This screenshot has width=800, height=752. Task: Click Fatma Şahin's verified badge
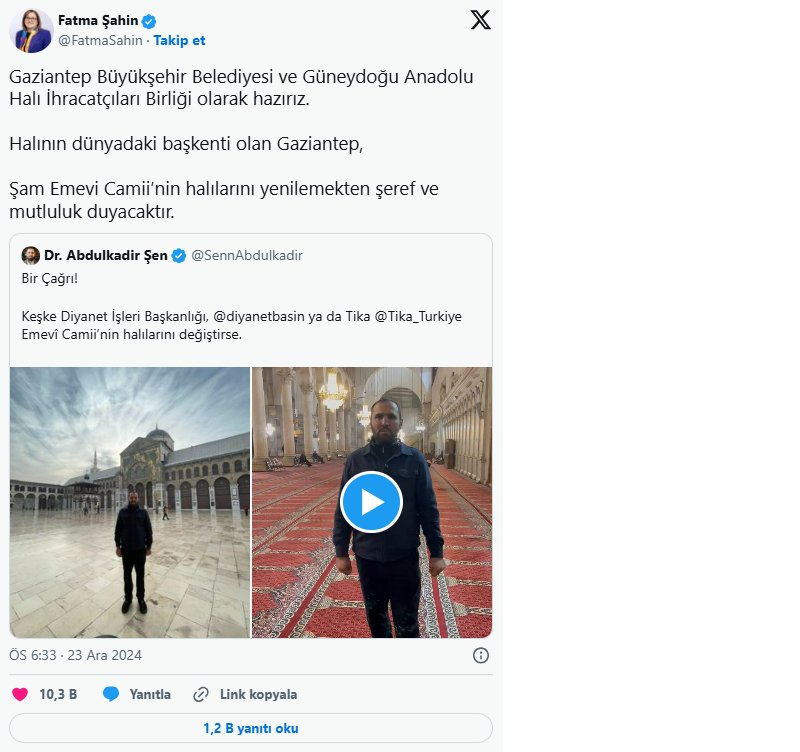(149, 21)
